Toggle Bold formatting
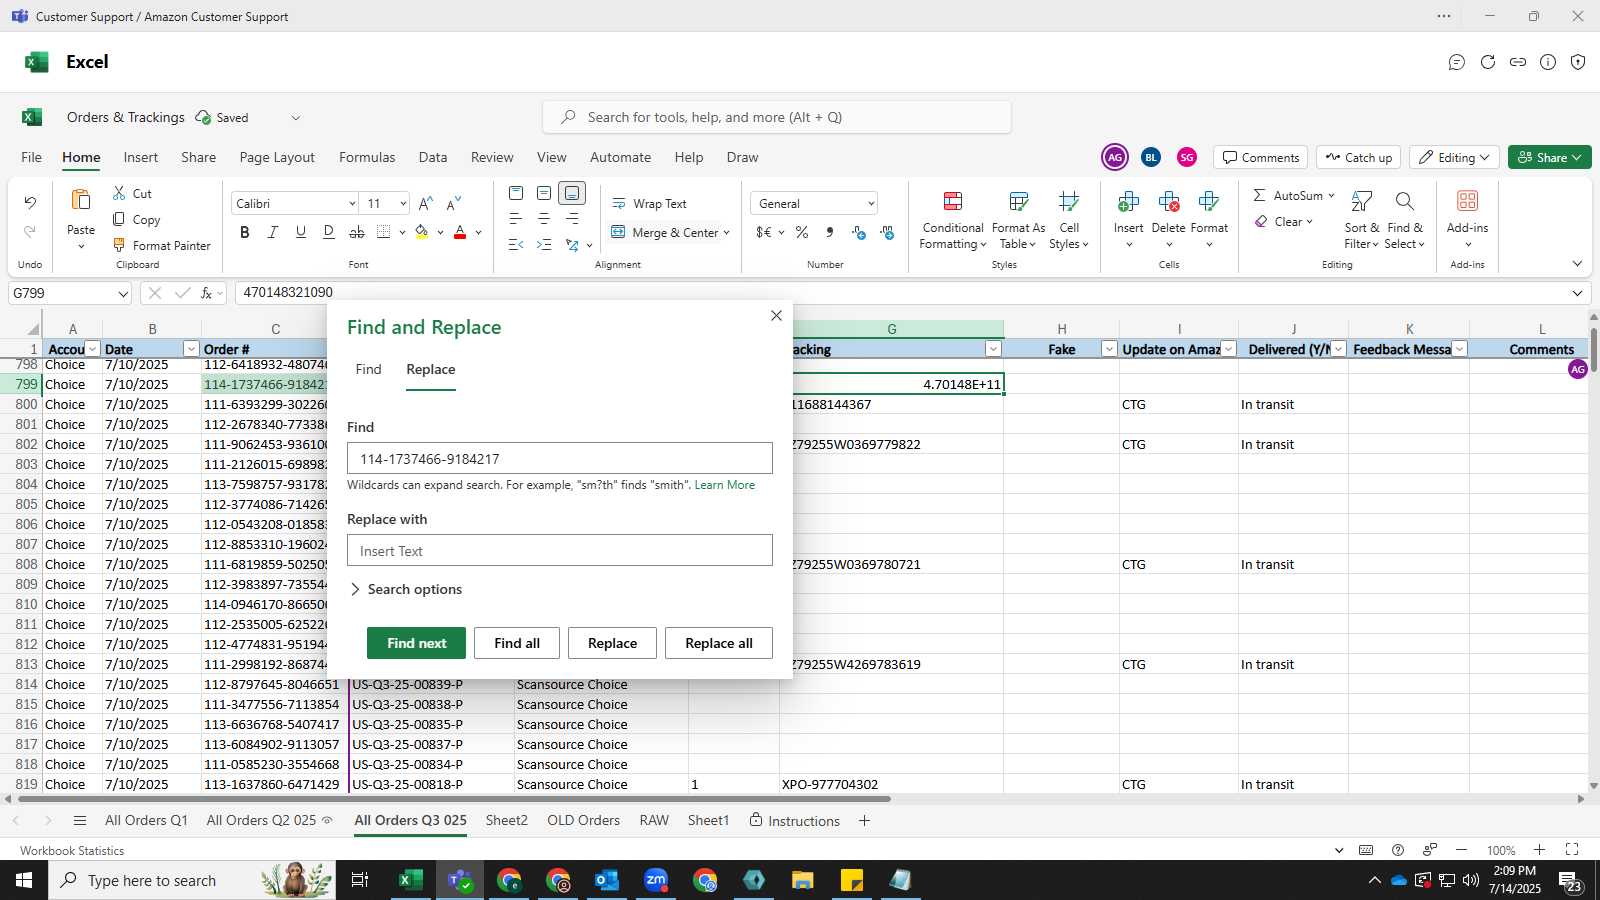Screen dimensions: 1600x900 point(245,232)
